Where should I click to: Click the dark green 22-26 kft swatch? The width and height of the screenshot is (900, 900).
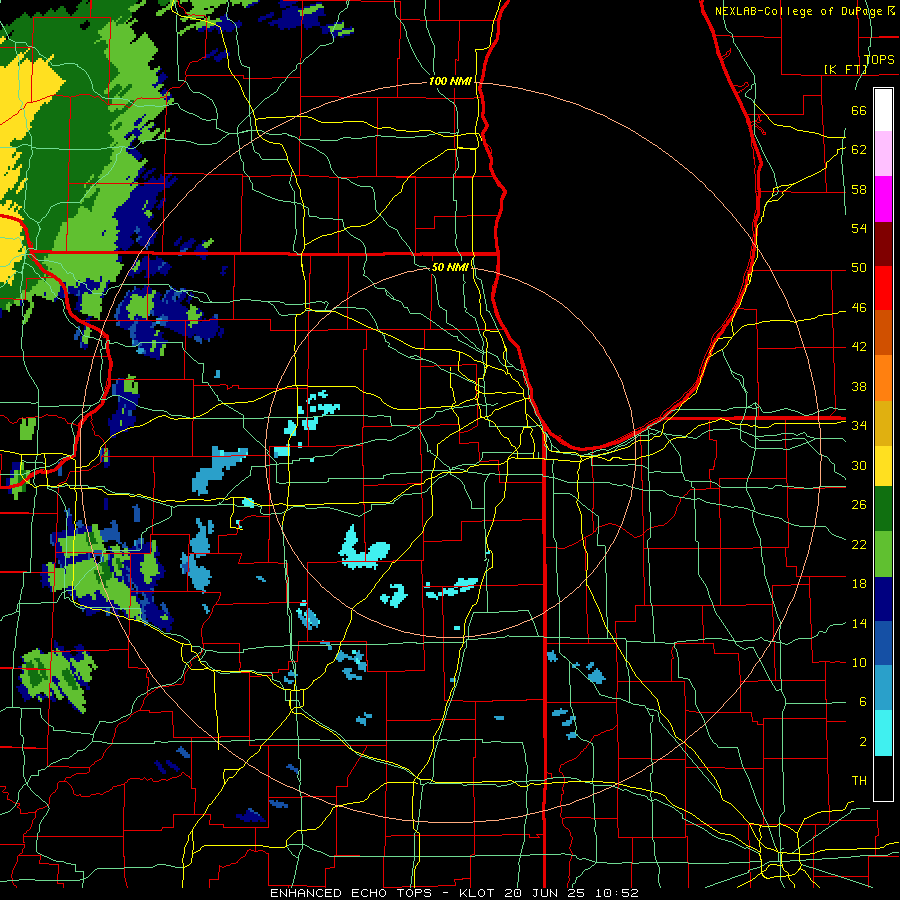click(x=883, y=509)
